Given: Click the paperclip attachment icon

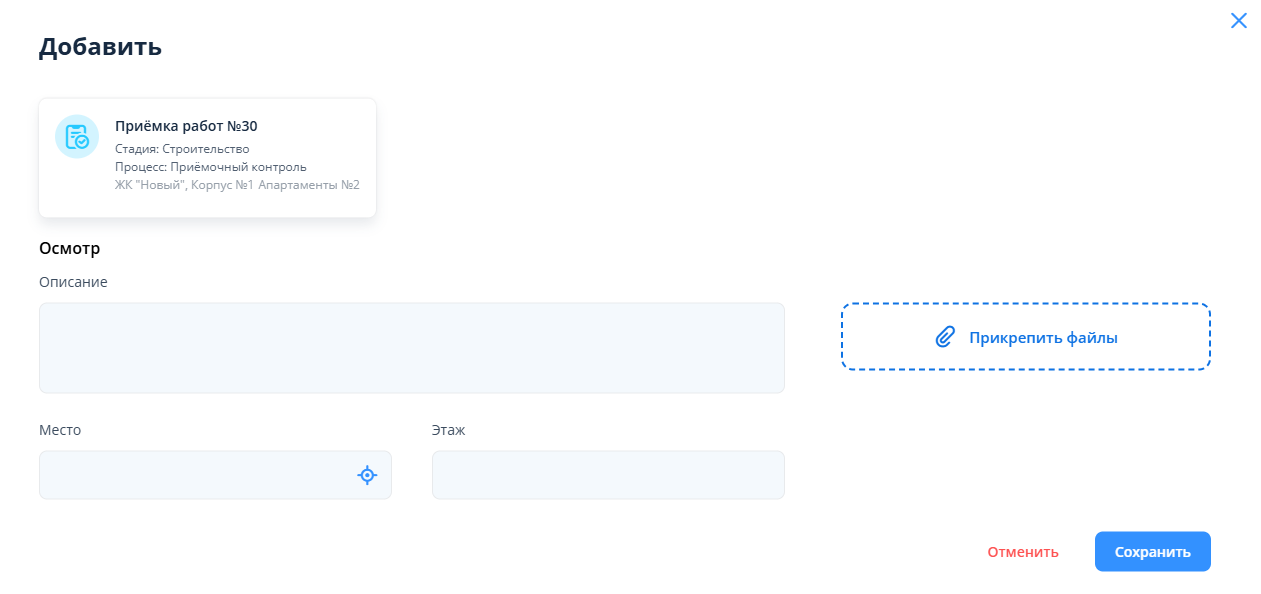Looking at the screenshot, I should [x=945, y=337].
